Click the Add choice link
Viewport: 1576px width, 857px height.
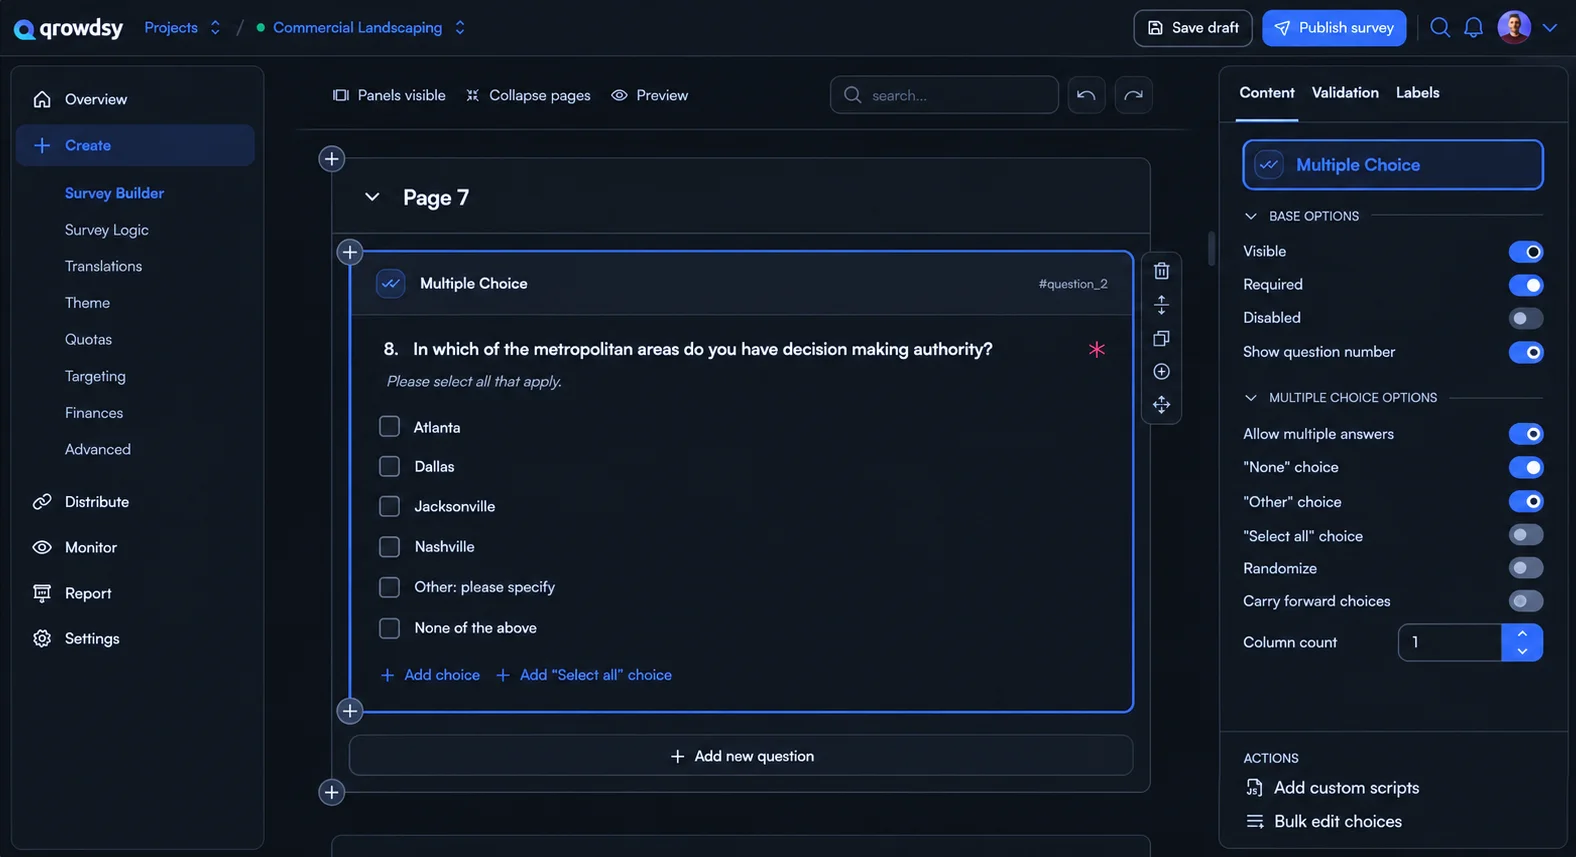430,675
